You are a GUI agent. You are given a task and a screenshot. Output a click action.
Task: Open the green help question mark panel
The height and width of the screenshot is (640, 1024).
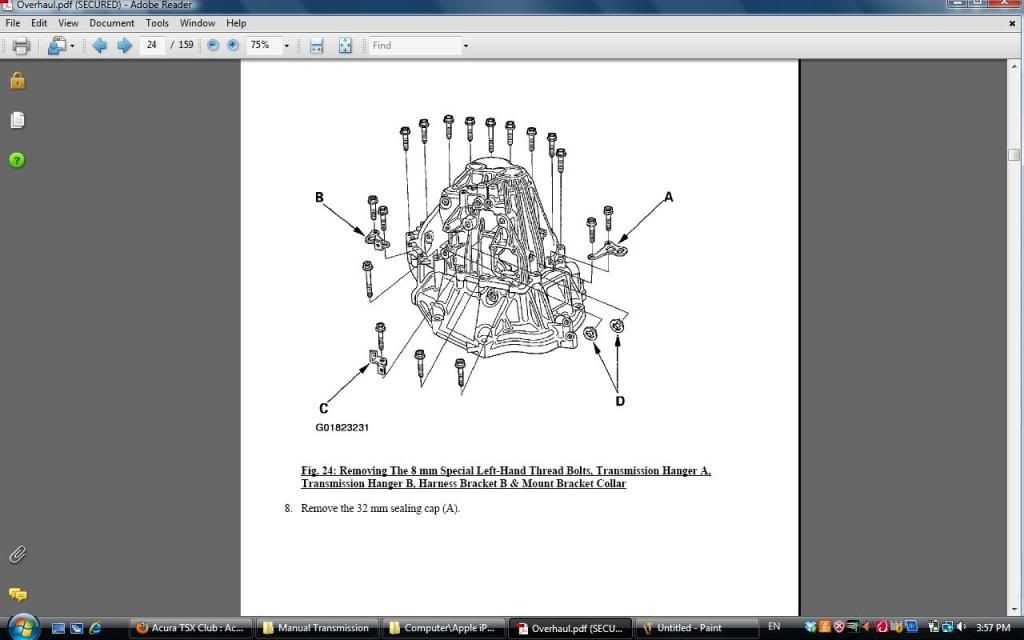[17, 160]
